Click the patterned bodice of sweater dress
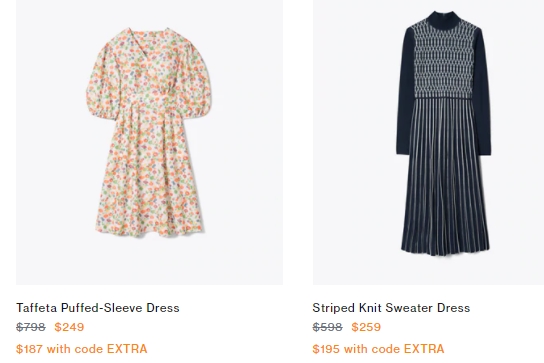The image size is (544, 363). 444,61
